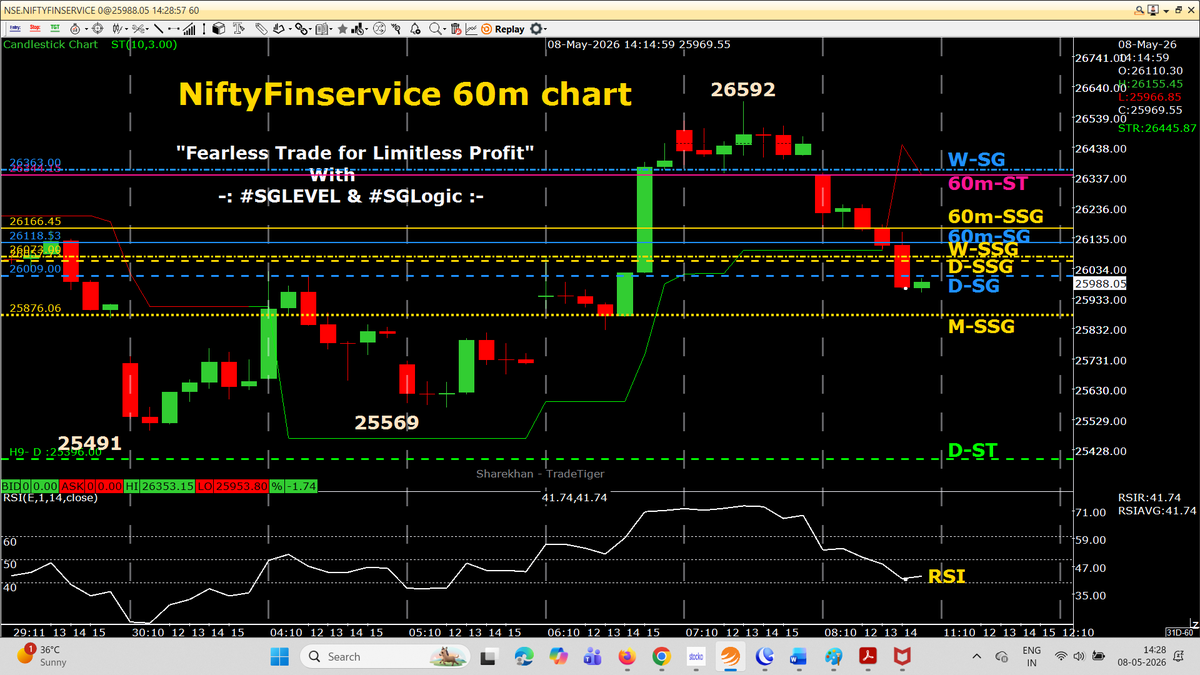1200x675 pixels.
Task: Select the crosshair target tool
Action: (98, 29)
